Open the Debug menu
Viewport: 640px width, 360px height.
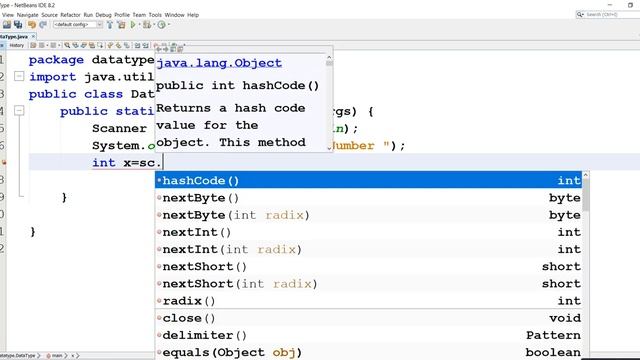point(103,15)
